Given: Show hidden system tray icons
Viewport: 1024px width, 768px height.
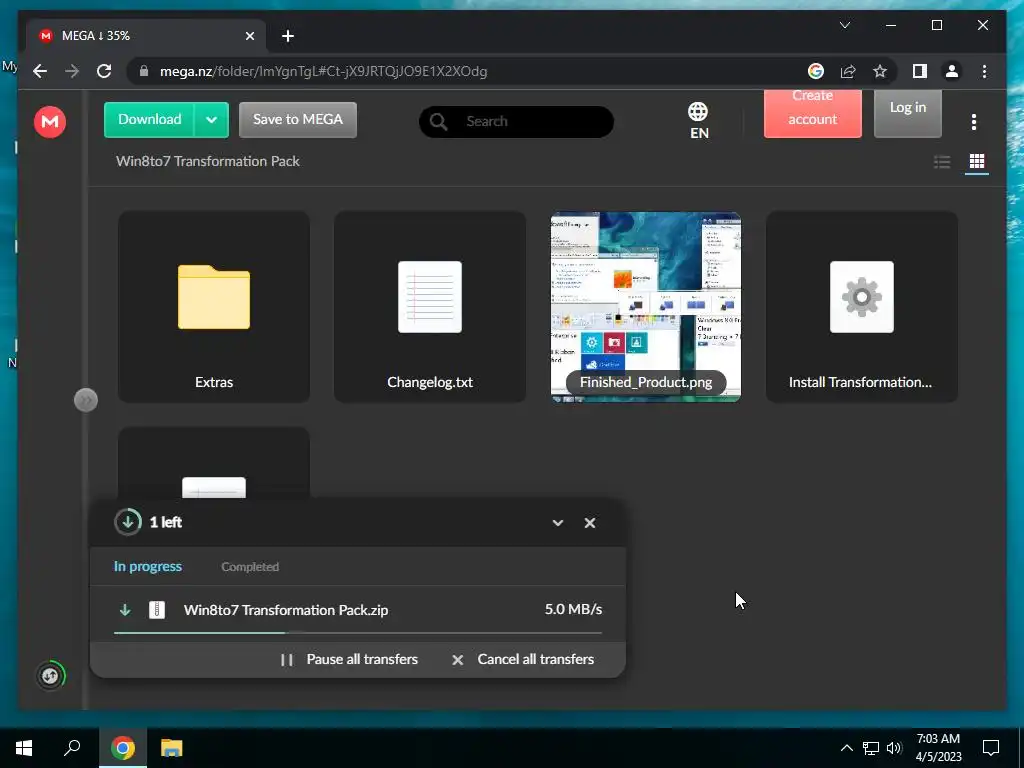Looking at the screenshot, I should 846,748.
